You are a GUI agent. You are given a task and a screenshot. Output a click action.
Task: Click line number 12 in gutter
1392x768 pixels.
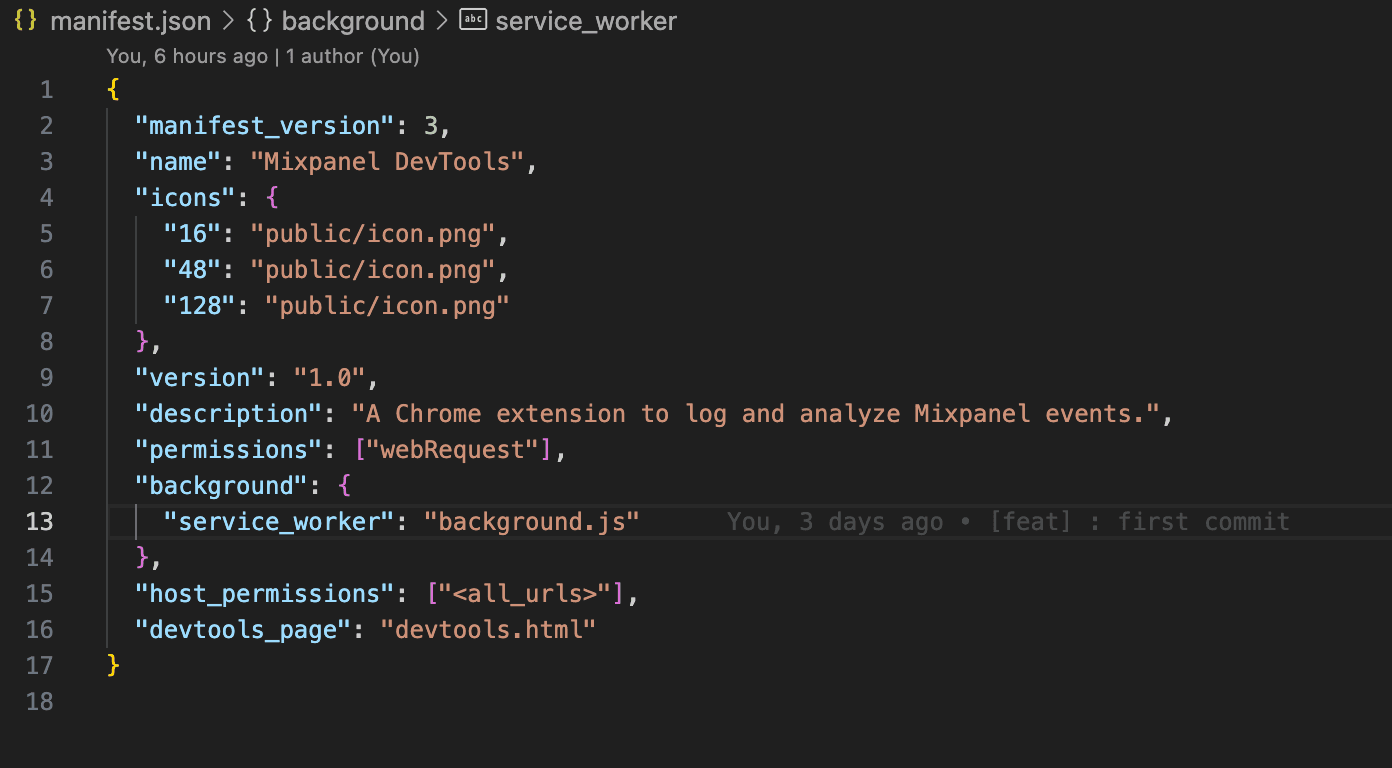pyautogui.click(x=40, y=486)
